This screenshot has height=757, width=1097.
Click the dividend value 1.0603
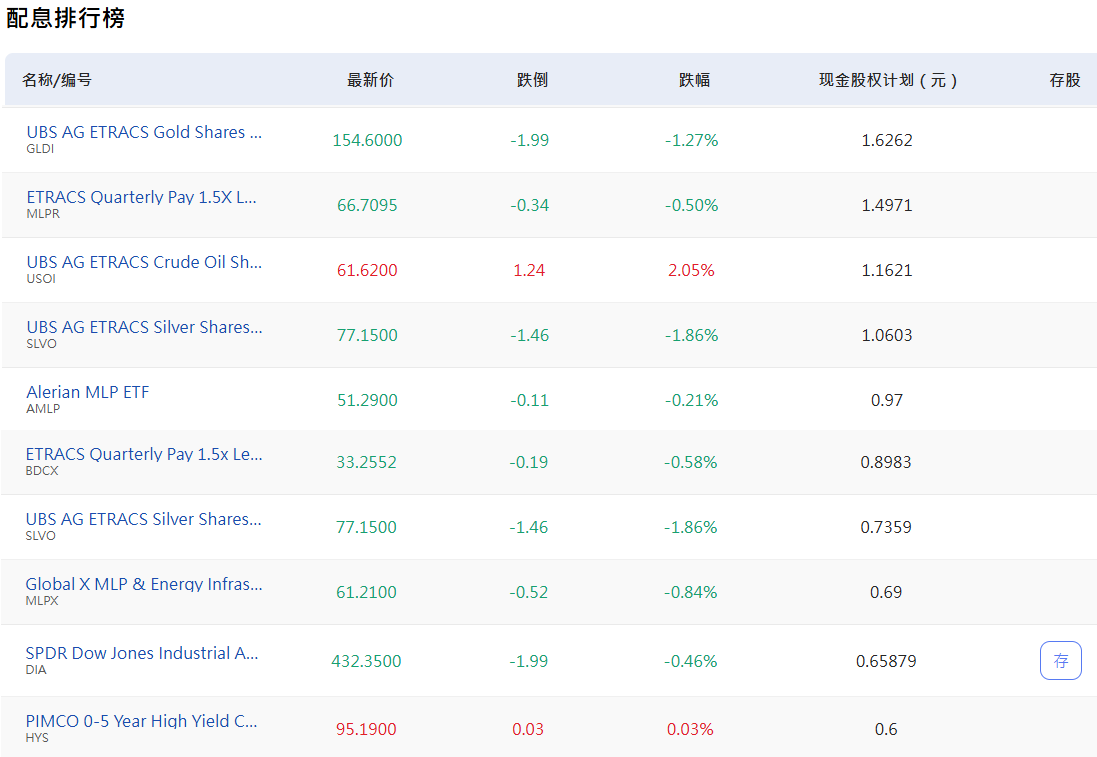click(x=887, y=335)
